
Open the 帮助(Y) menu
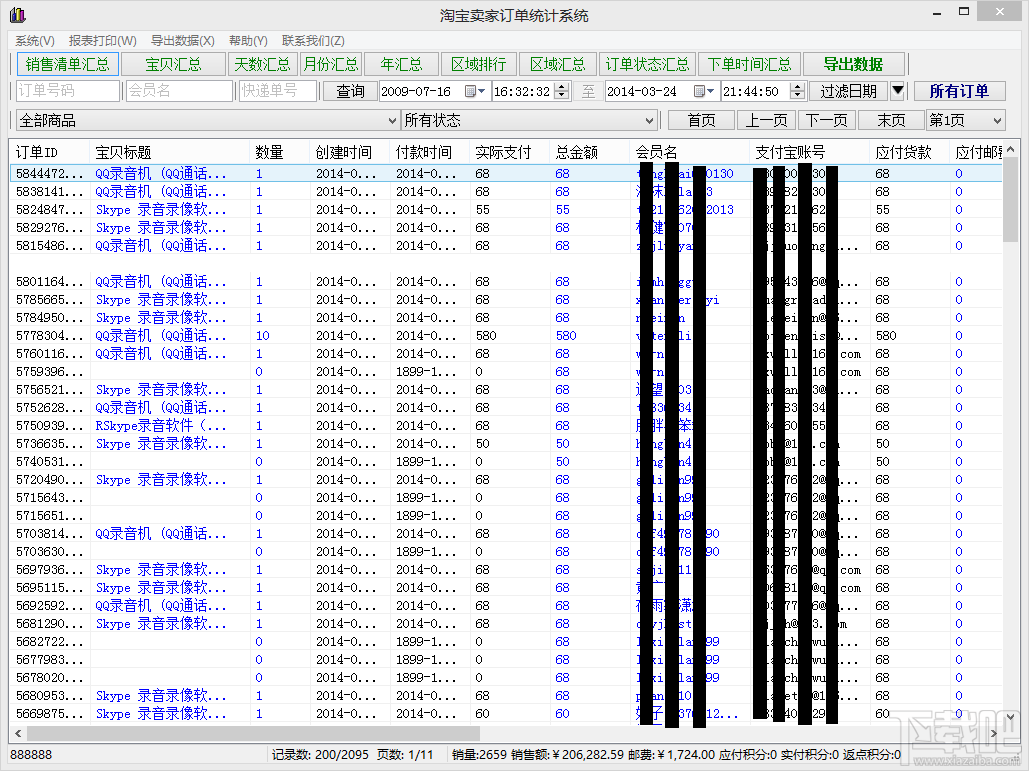[x=248, y=41]
